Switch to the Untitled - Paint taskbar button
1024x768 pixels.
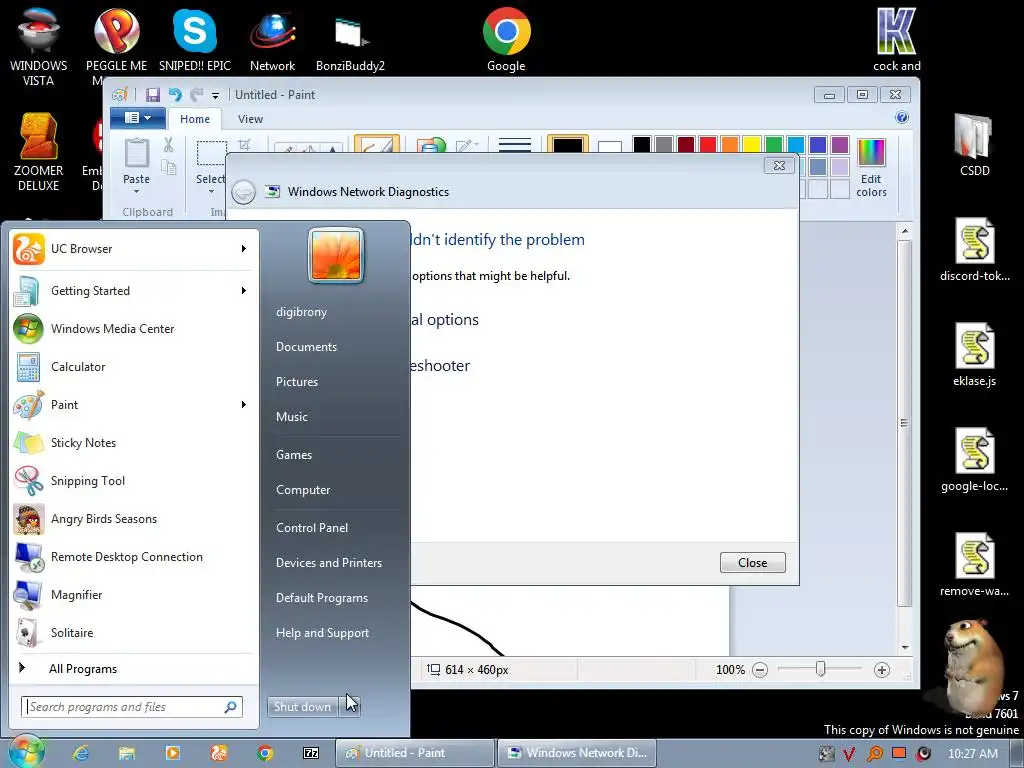[414, 753]
